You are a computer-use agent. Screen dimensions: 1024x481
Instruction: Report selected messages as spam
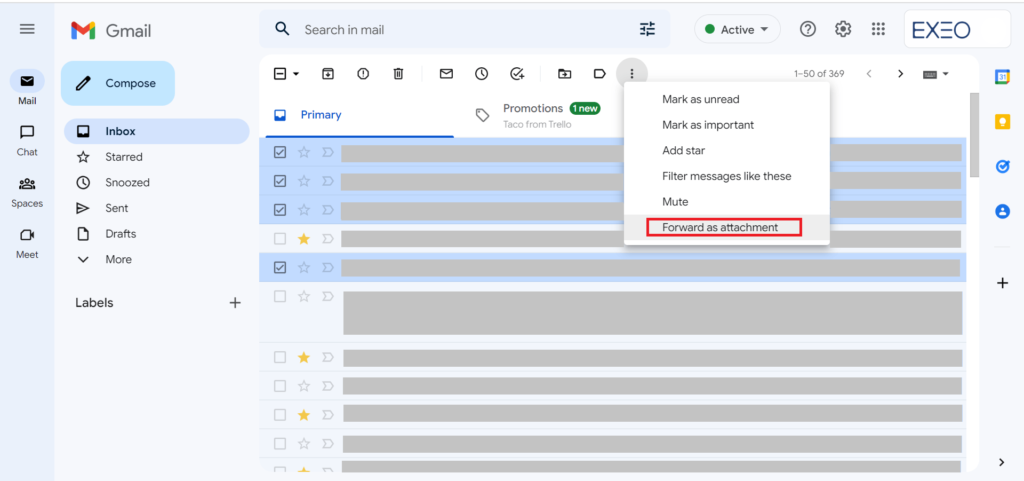tap(363, 74)
